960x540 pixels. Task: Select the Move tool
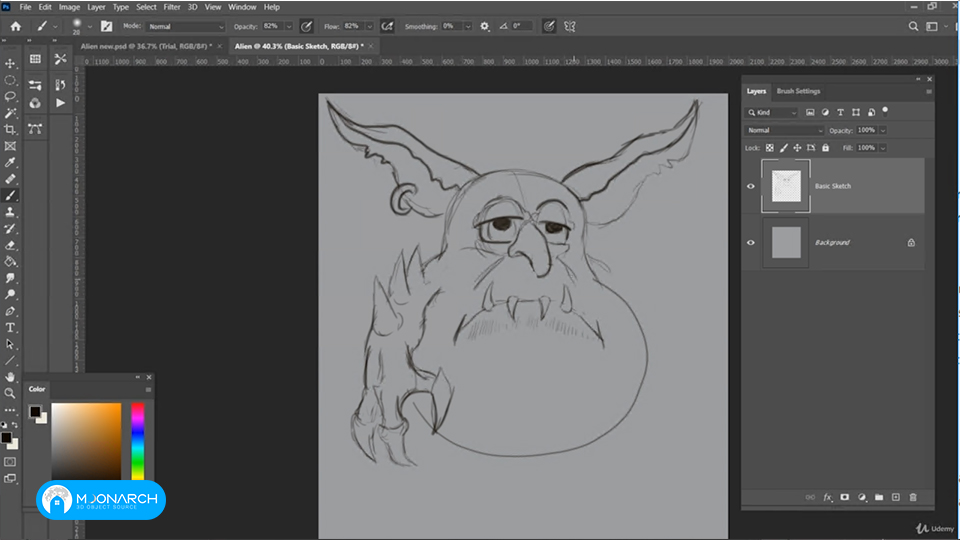[10, 63]
